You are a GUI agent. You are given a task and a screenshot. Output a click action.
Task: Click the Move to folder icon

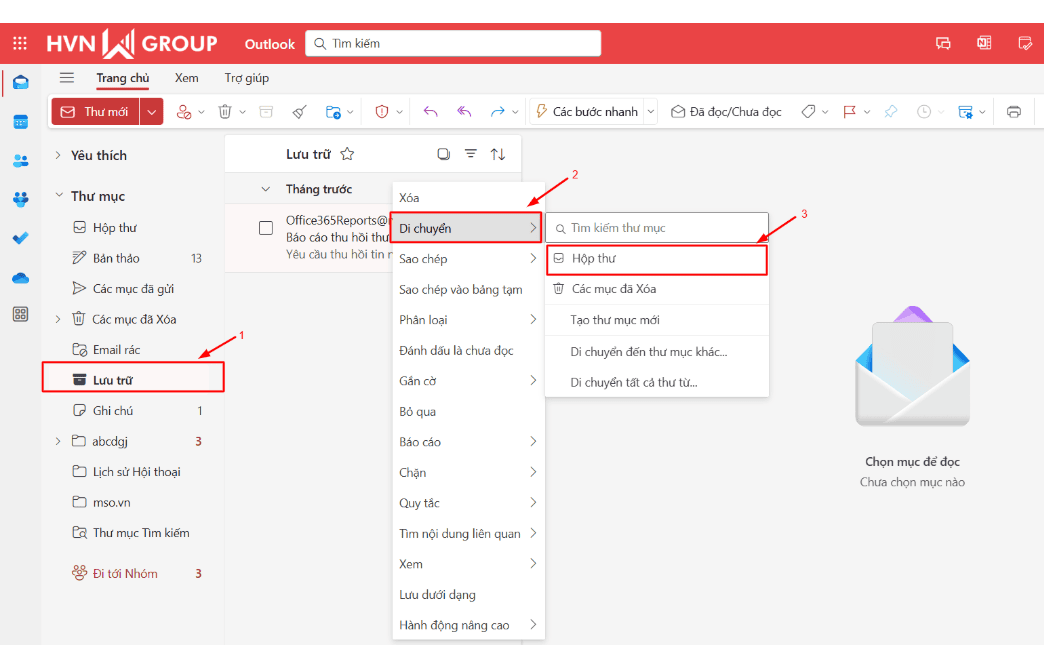pos(333,112)
